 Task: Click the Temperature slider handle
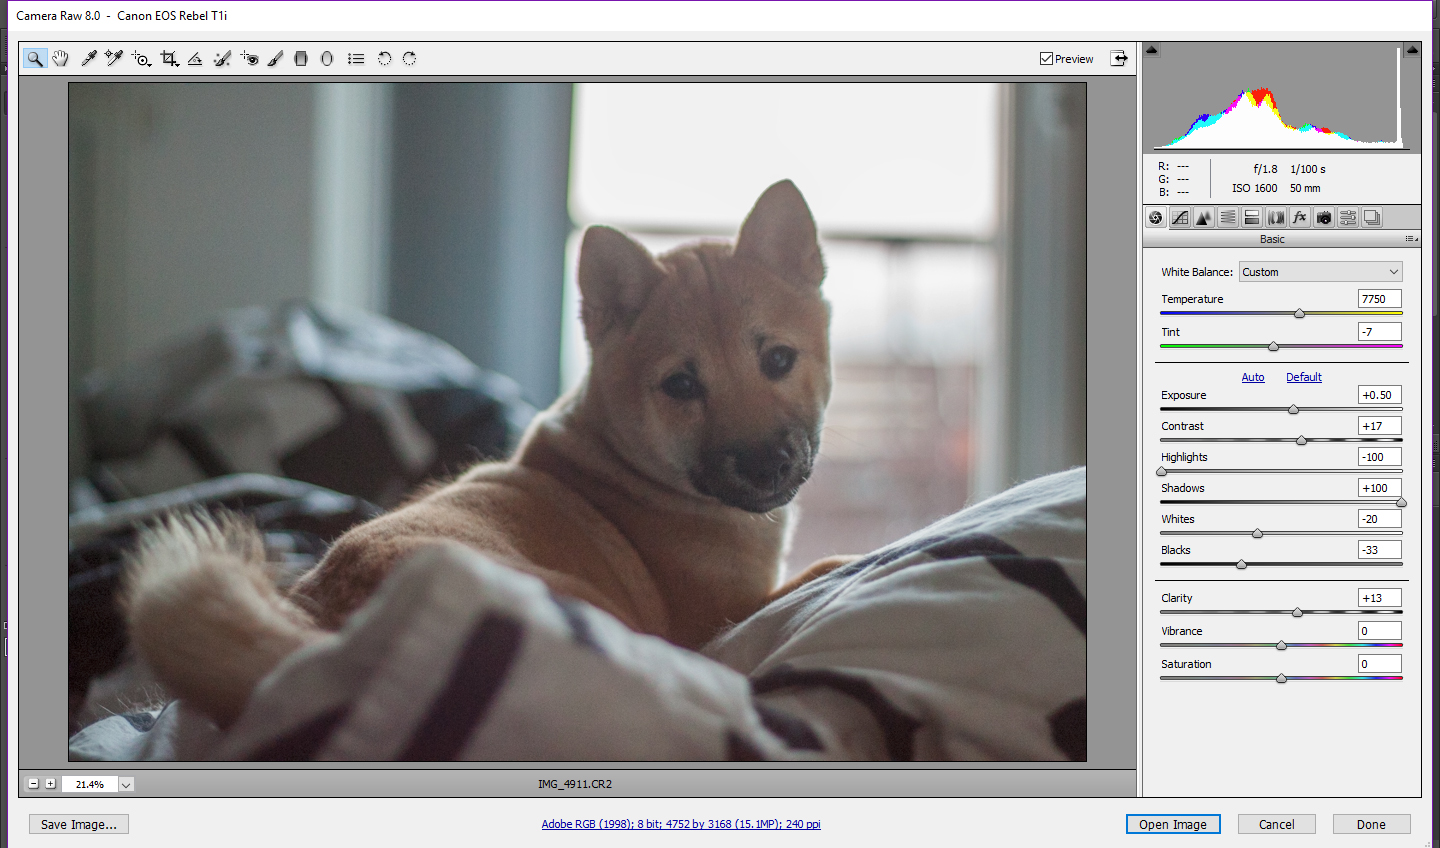pos(1299,314)
